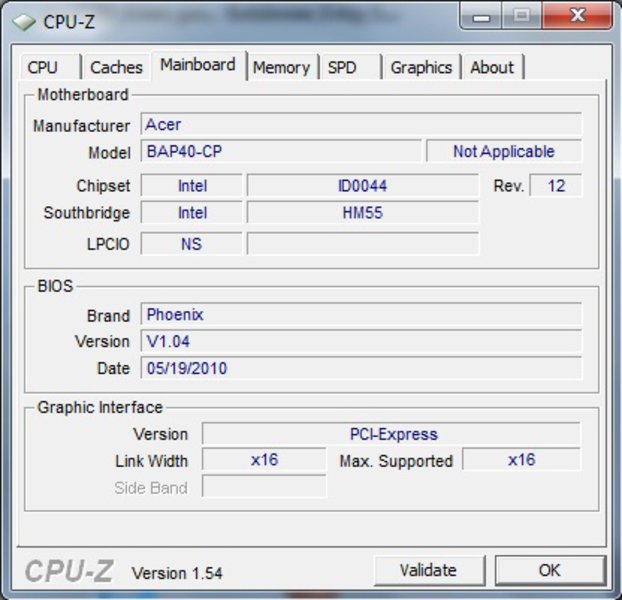Click the Max. Supported x16 value
Screen dimensions: 622x600
(x=521, y=460)
